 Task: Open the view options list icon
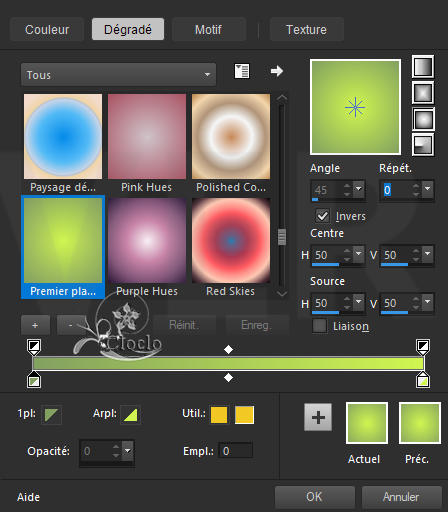242,71
